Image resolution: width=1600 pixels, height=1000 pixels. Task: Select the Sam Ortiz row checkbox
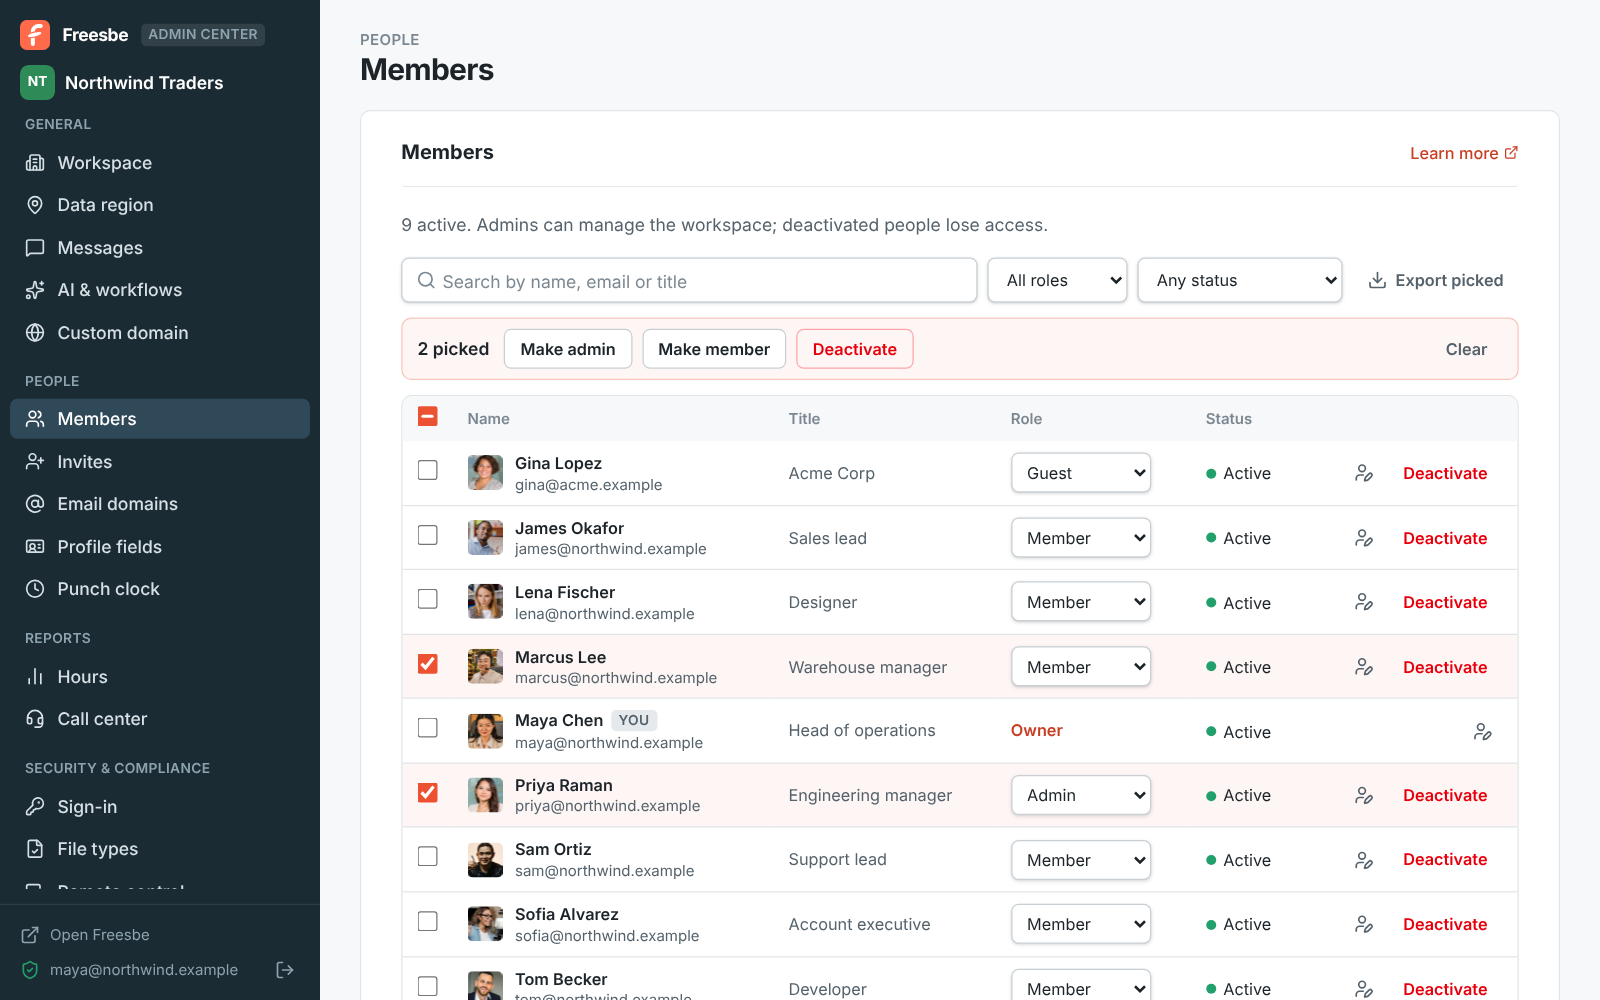(428, 857)
